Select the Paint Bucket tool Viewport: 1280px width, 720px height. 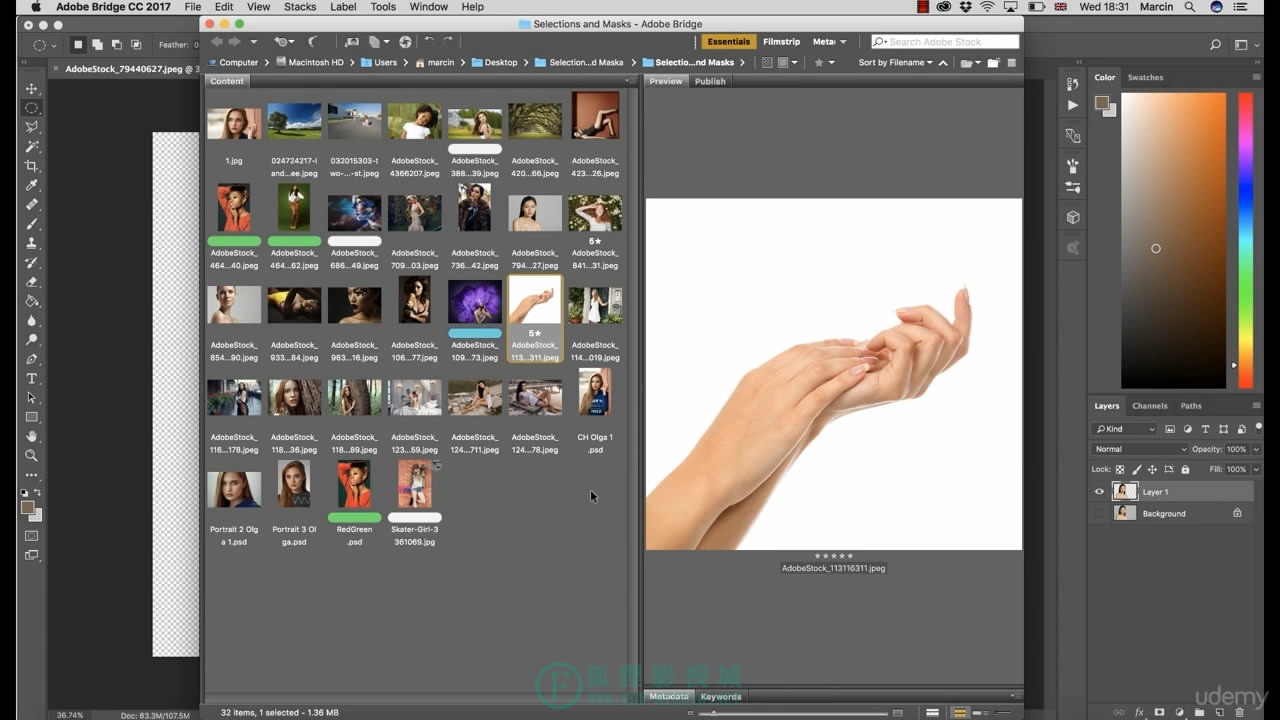[32, 301]
